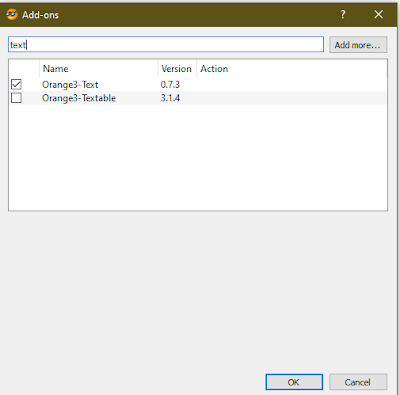Click version 3.1.4 cell
Image resolution: width=400 pixels, height=395 pixels.
(170, 98)
